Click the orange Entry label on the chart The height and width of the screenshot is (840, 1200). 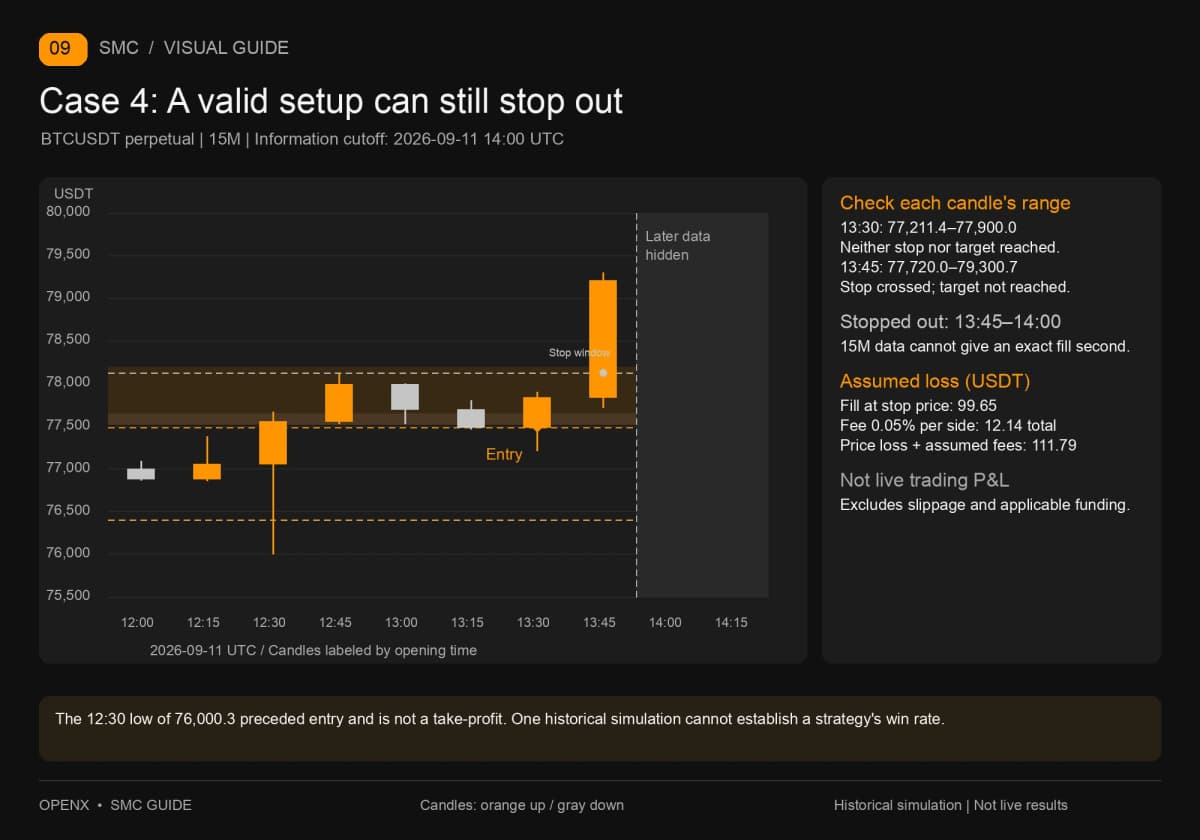[x=504, y=455]
